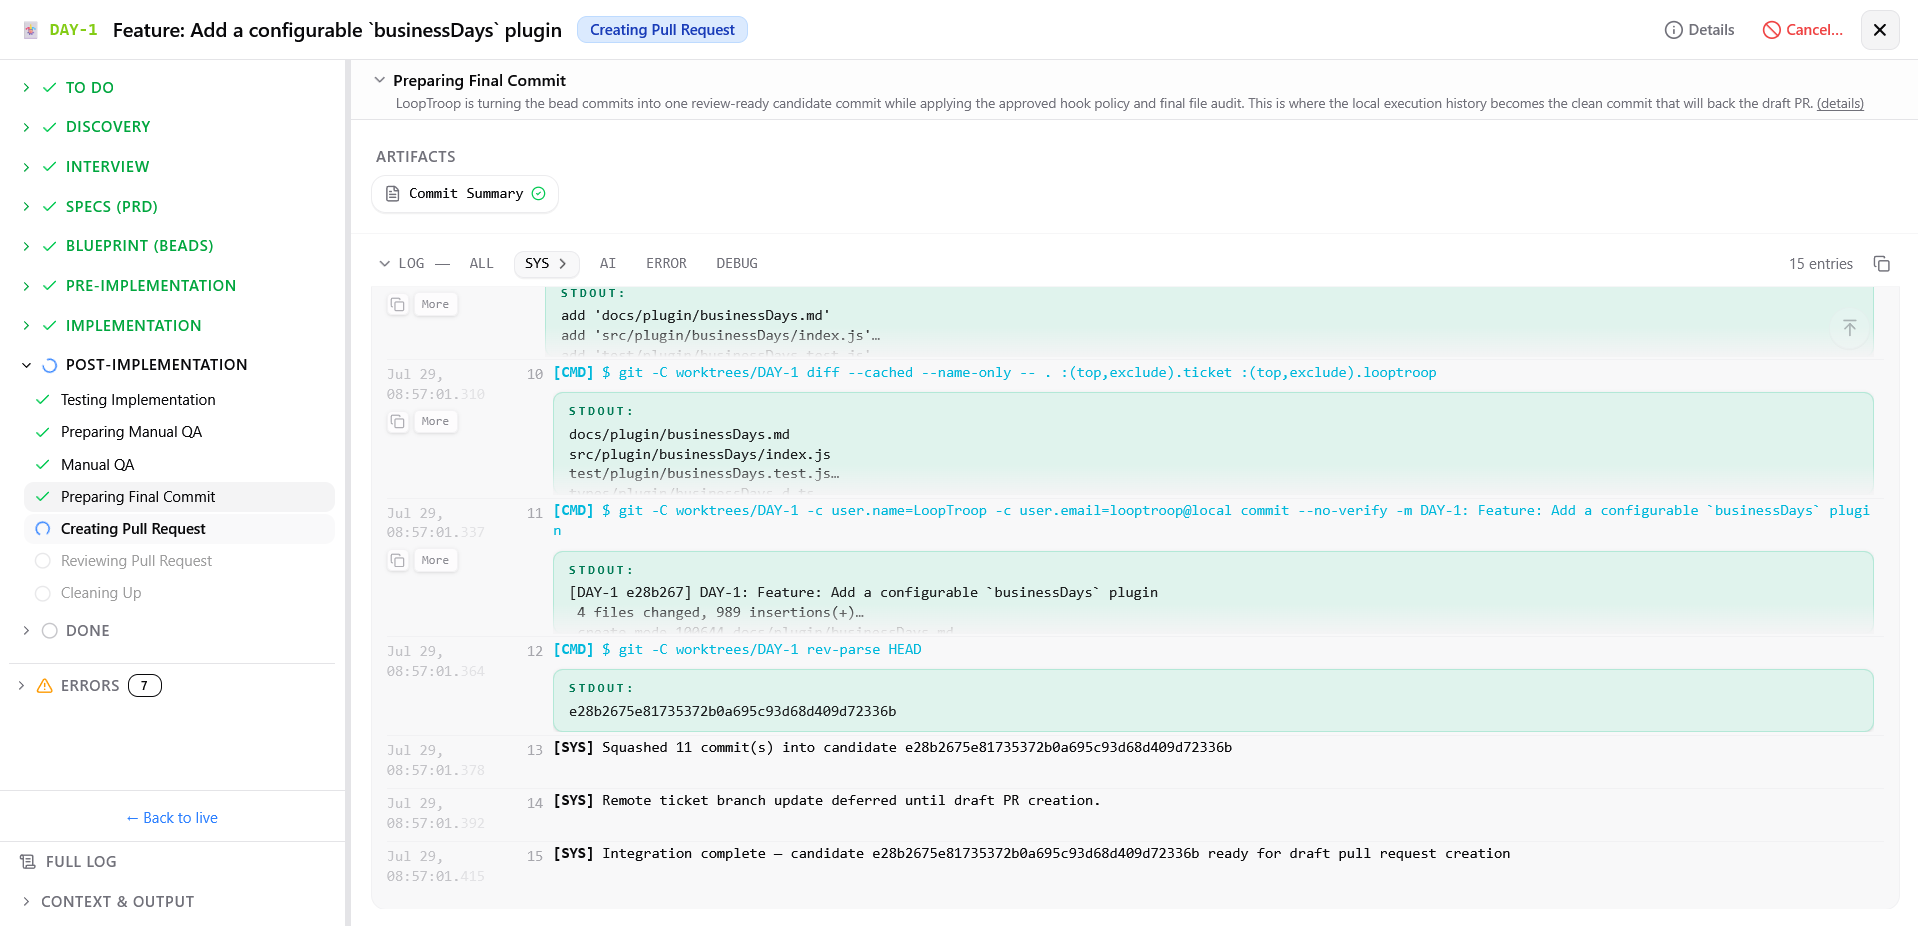This screenshot has width=1918, height=926.
Task: Expand the BLUEPRINT (BEADS) section
Action: click(26, 246)
